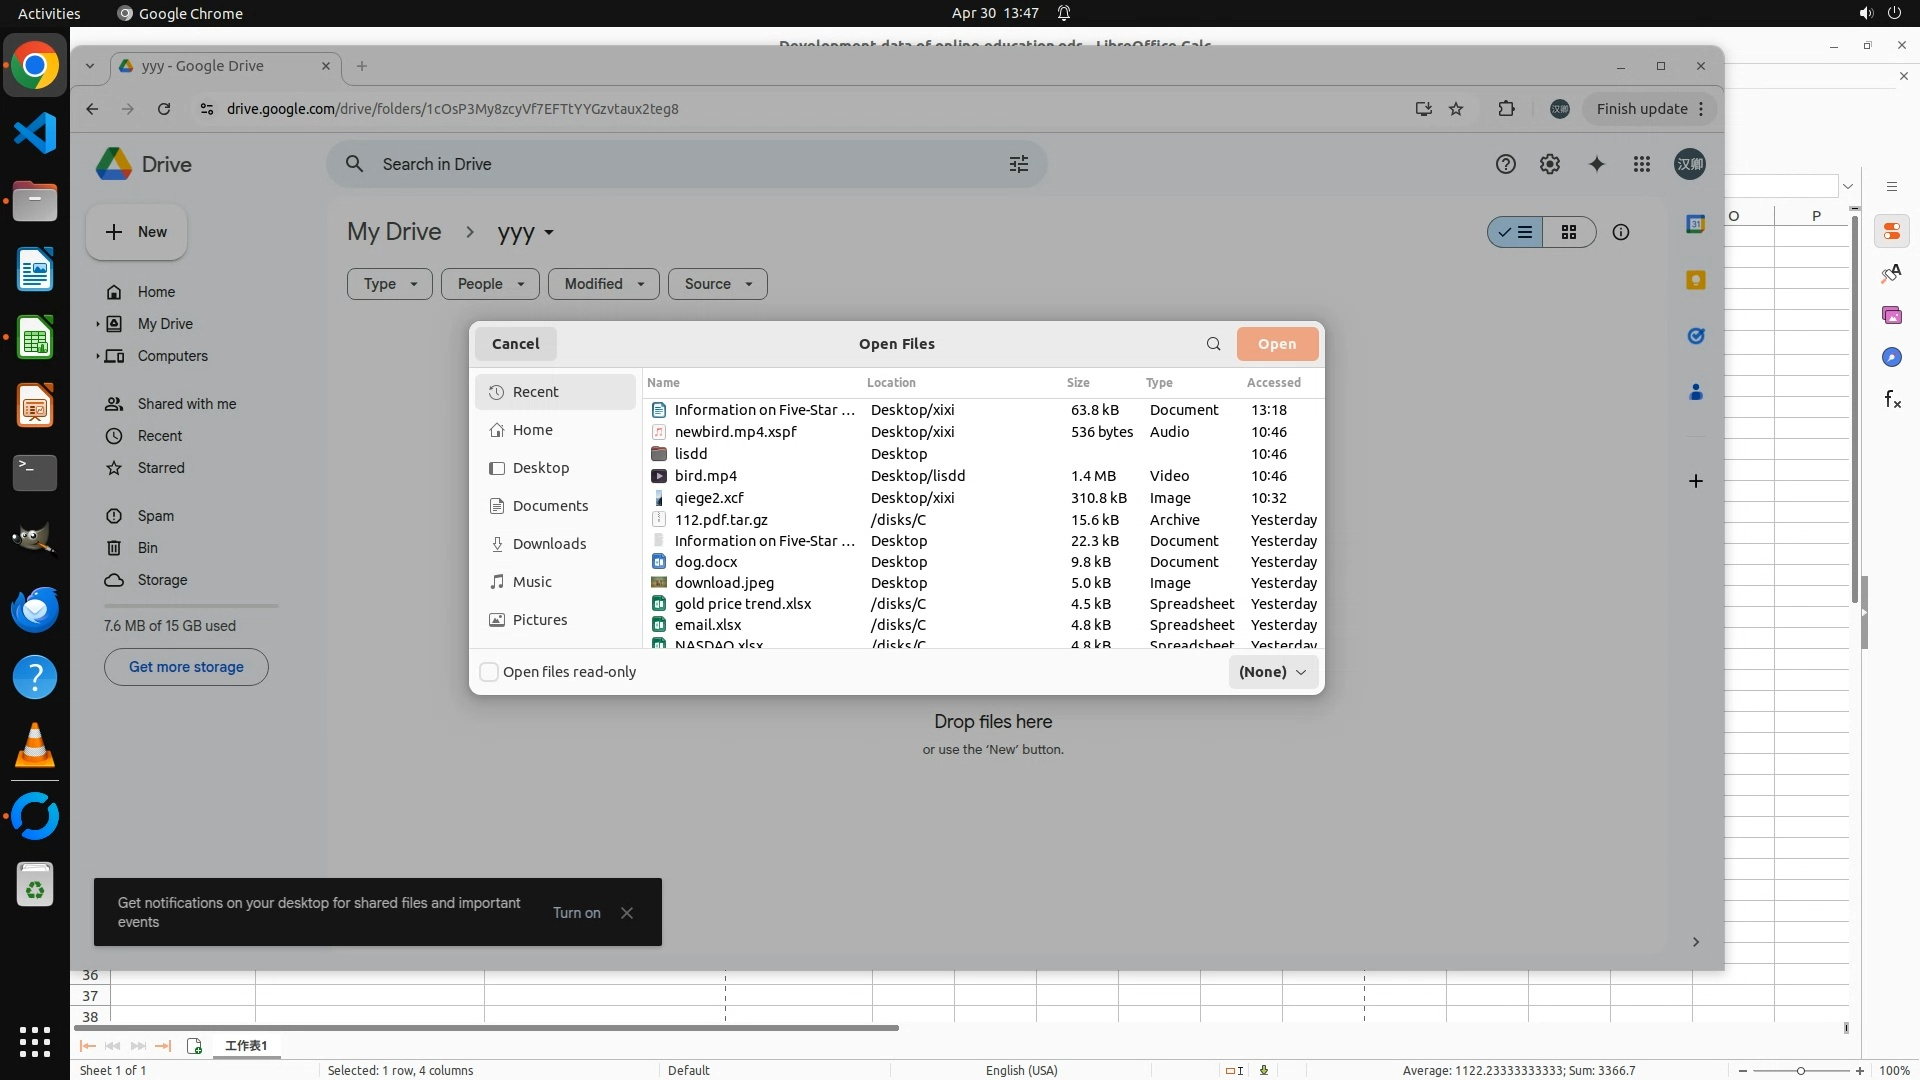1920x1080 pixels.
Task: Enable Open files read-only checkbox
Action: pos(489,672)
